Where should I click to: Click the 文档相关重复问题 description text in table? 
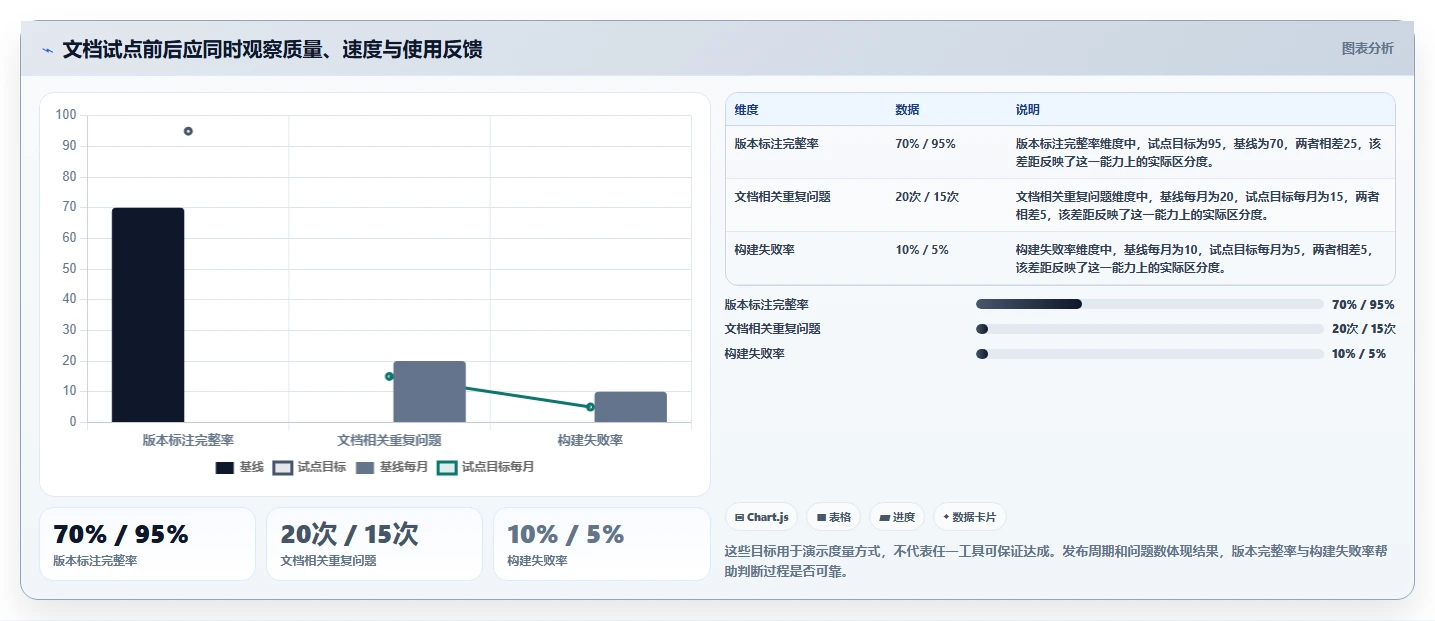1198,205
